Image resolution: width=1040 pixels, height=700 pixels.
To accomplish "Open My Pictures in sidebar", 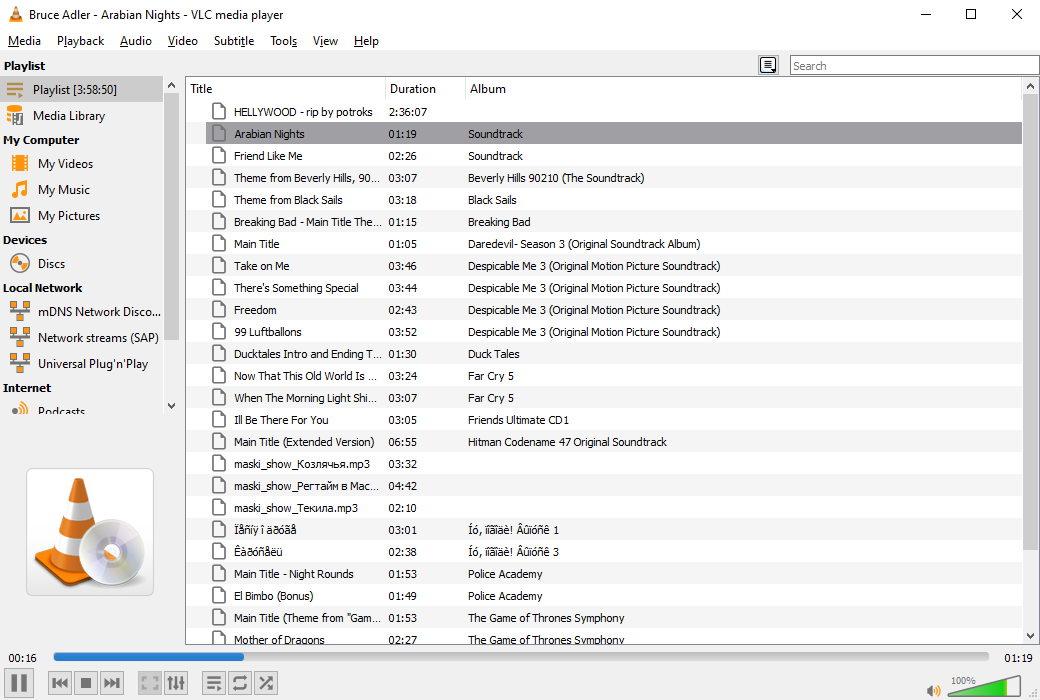I will [82, 216].
